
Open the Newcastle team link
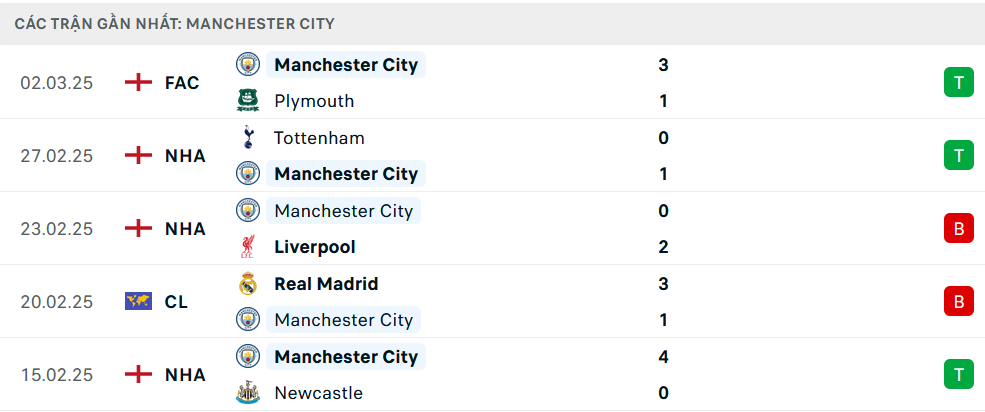[318, 393]
